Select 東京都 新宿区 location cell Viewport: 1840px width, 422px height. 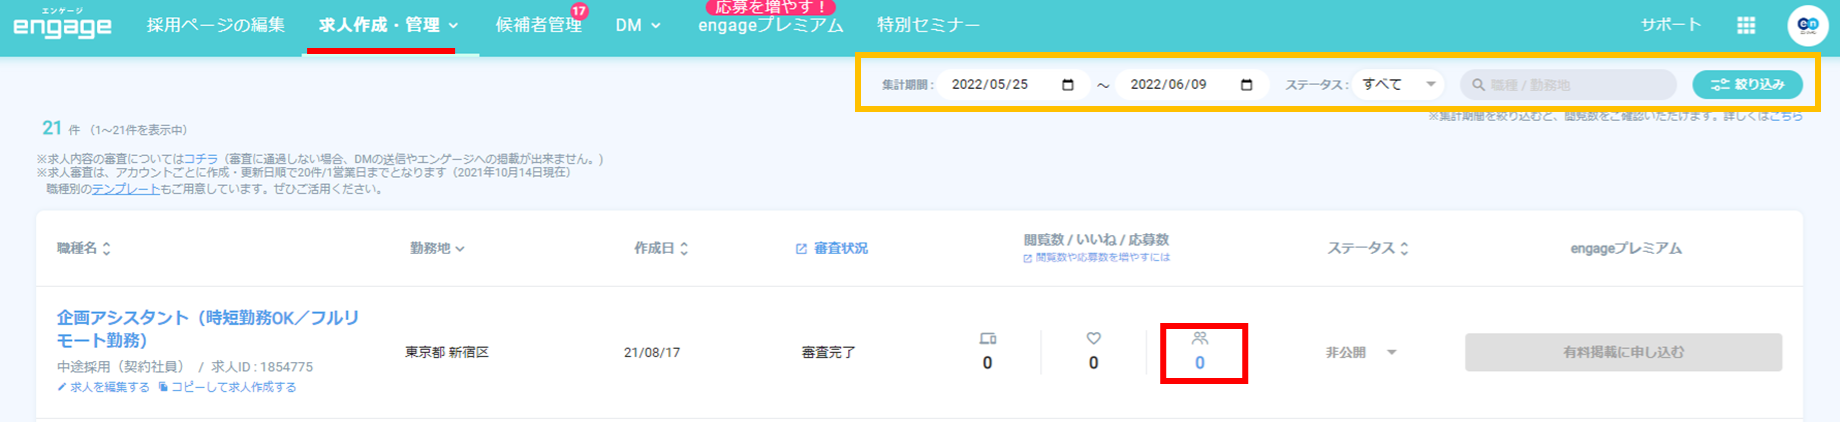click(x=447, y=352)
